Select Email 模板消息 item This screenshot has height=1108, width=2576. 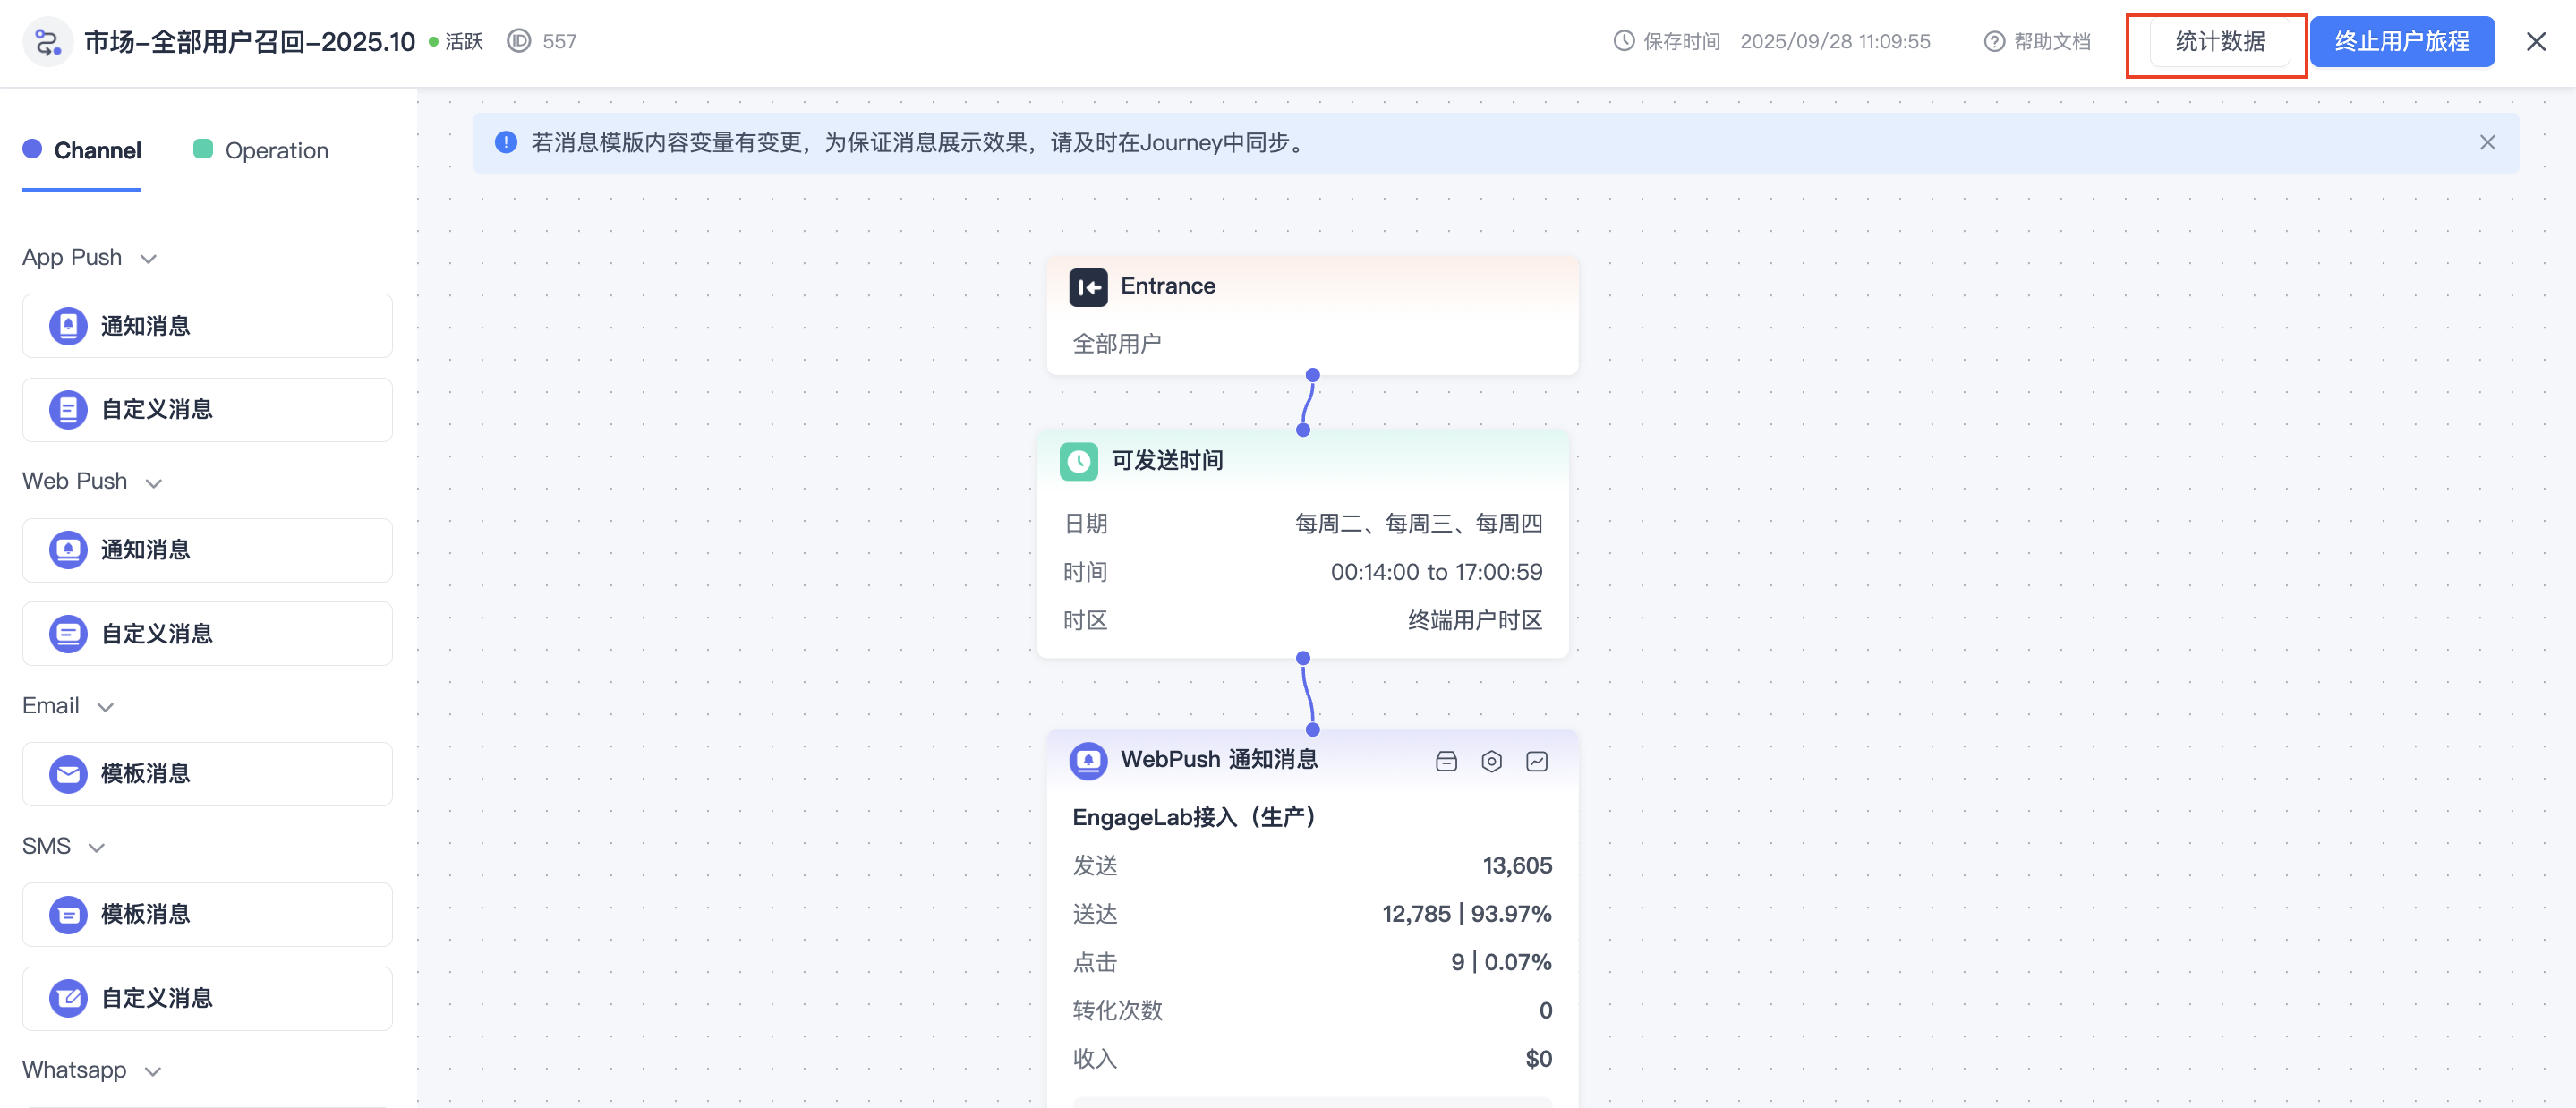pos(207,773)
